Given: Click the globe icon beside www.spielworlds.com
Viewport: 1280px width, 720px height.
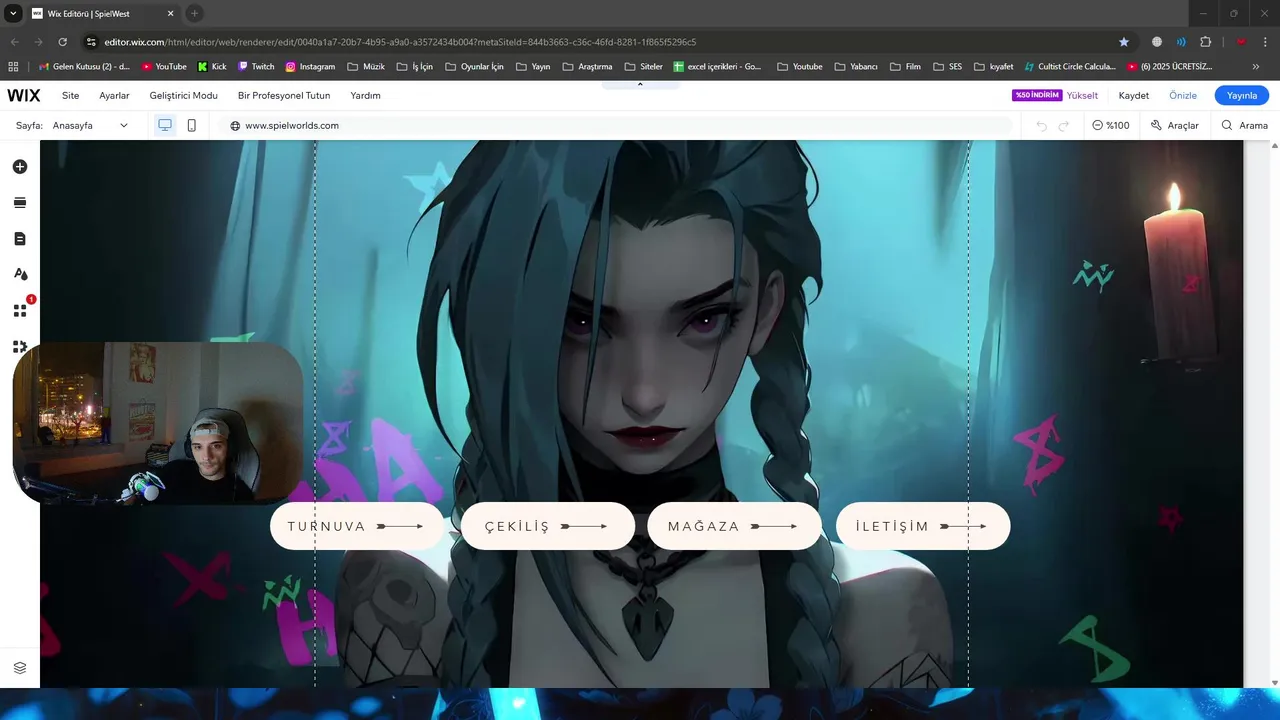Looking at the screenshot, I should (x=235, y=126).
